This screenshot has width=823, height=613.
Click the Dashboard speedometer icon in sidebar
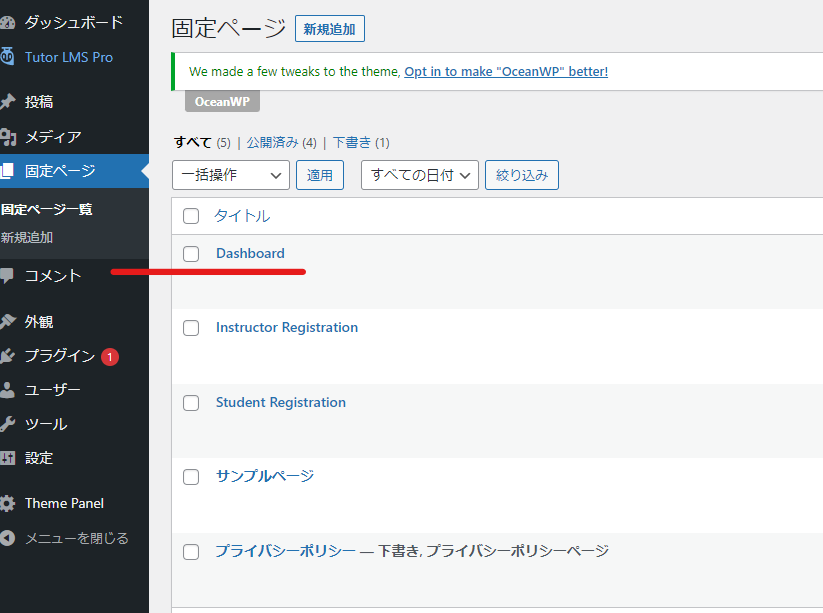click(x=7, y=22)
